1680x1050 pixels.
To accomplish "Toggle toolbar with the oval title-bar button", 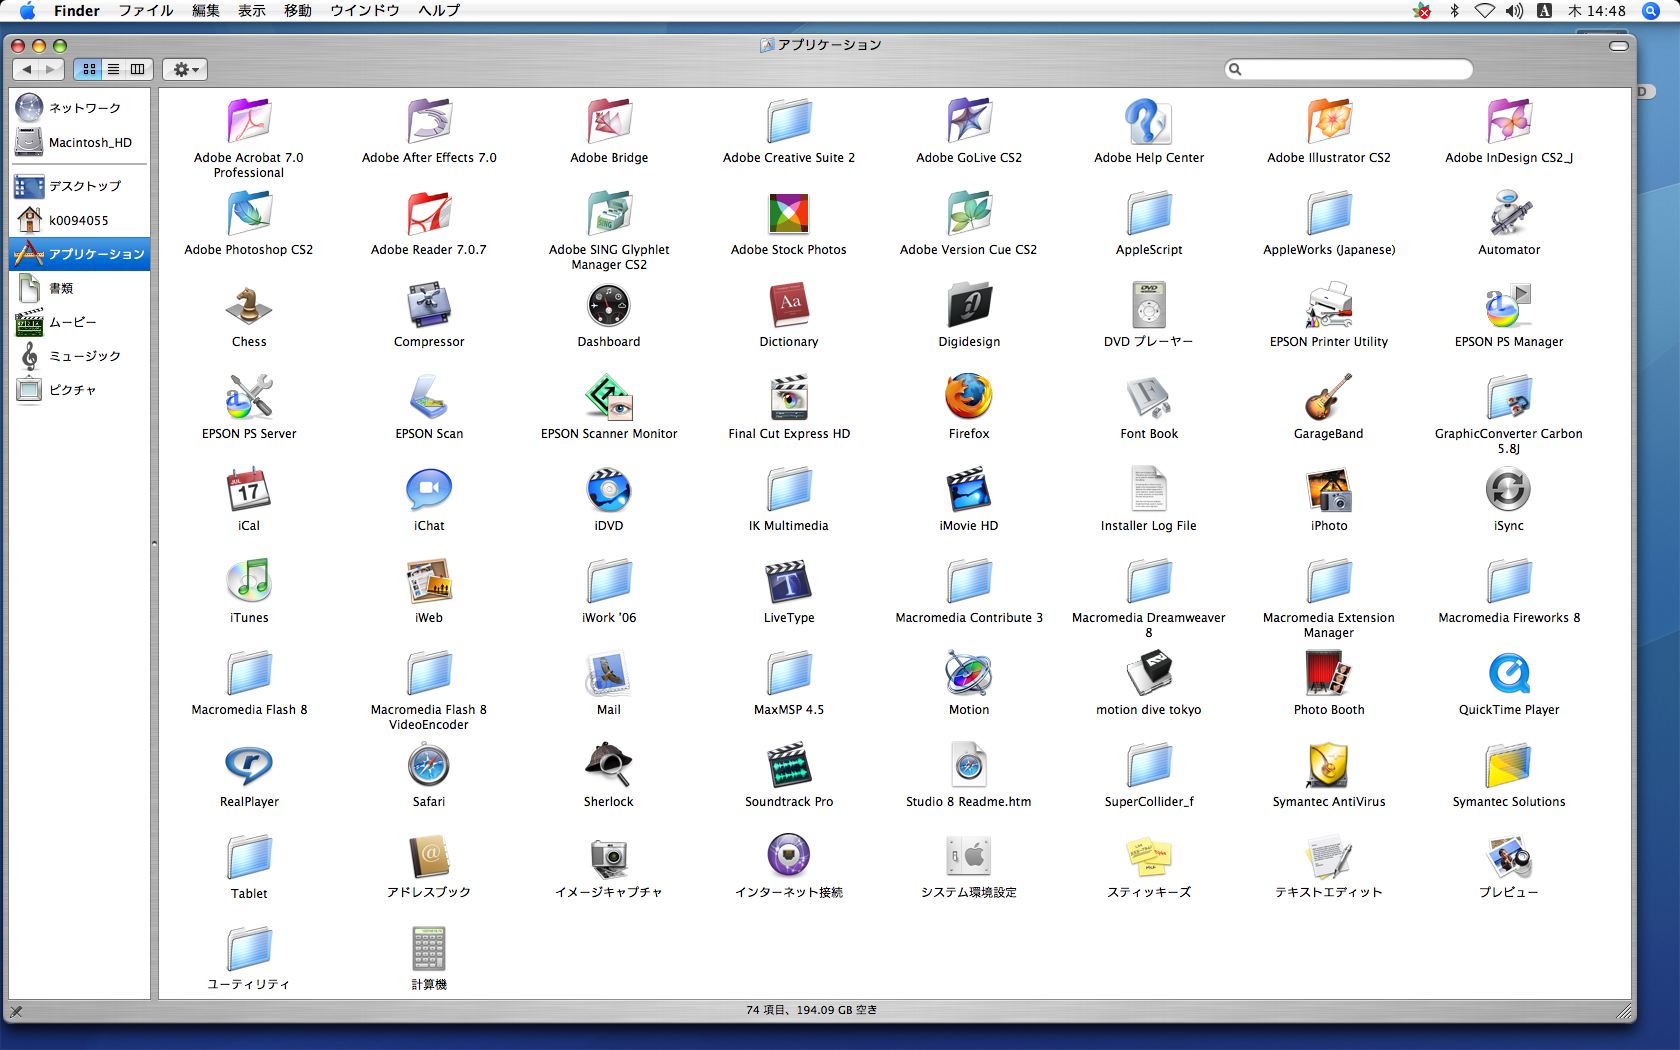I will pyautogui.click(x=1619, y=45).
